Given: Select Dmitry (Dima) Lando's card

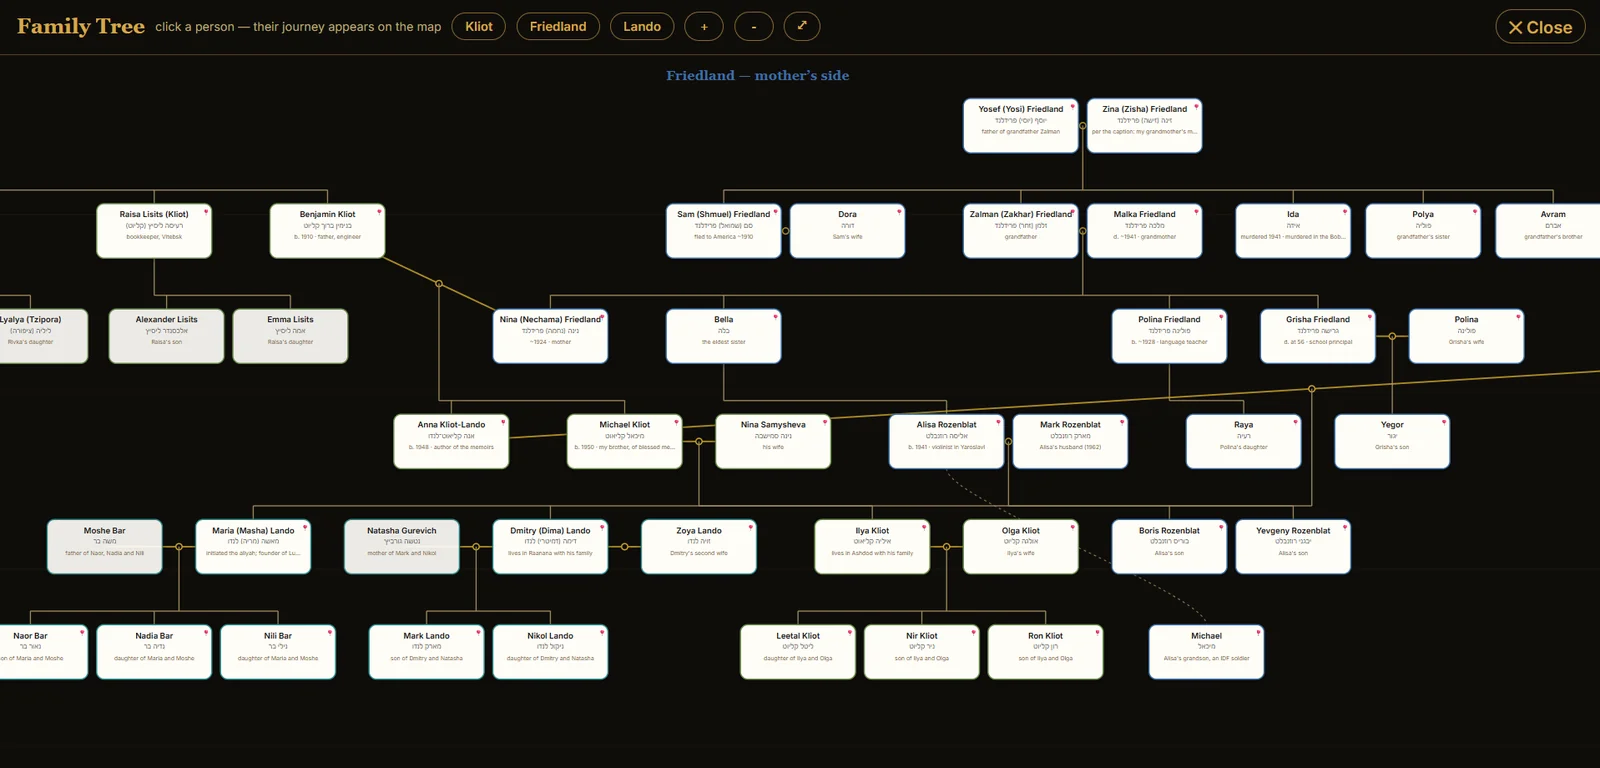Looking at the screenshot, I should click(x=550, y=547).
